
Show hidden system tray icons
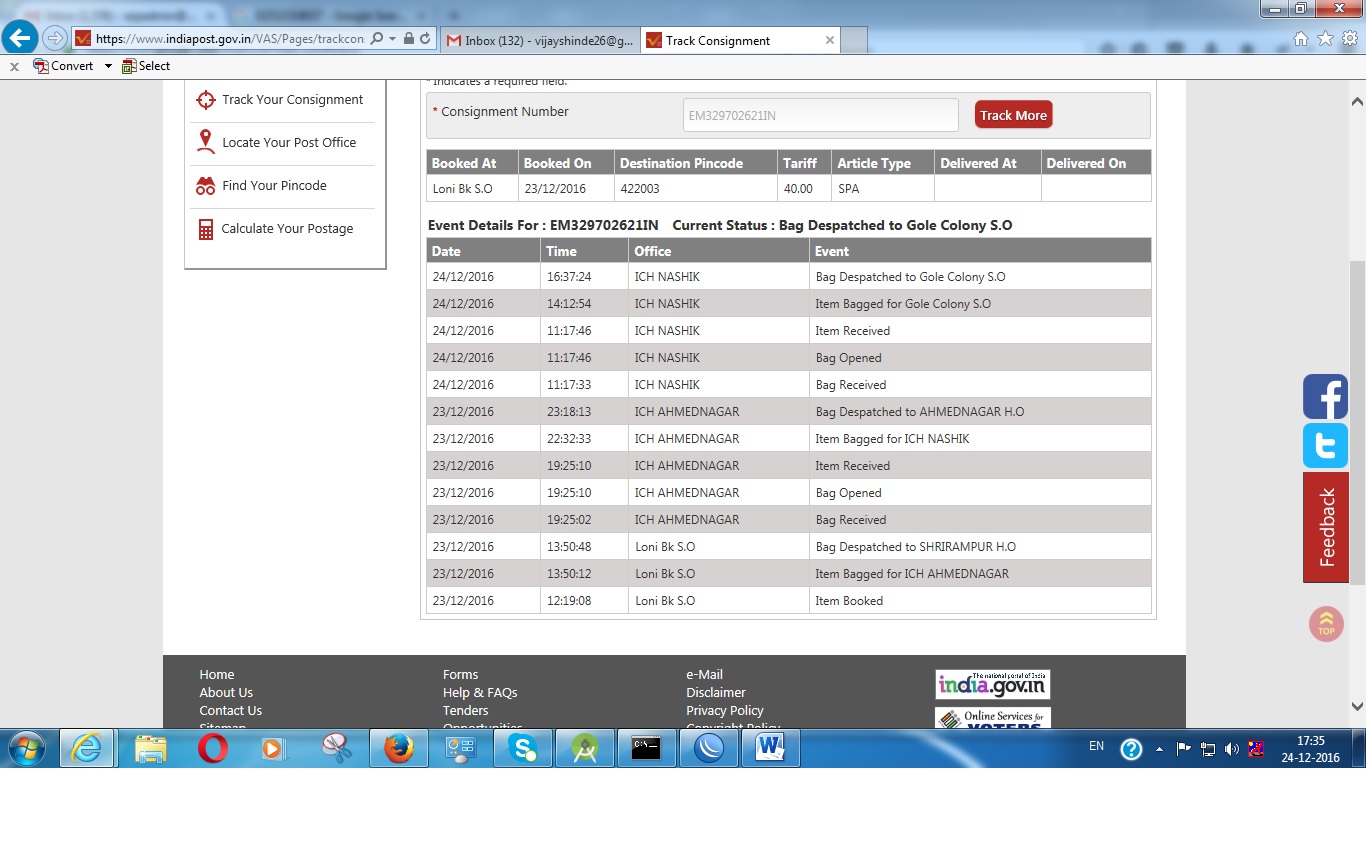click(1159, 749)
